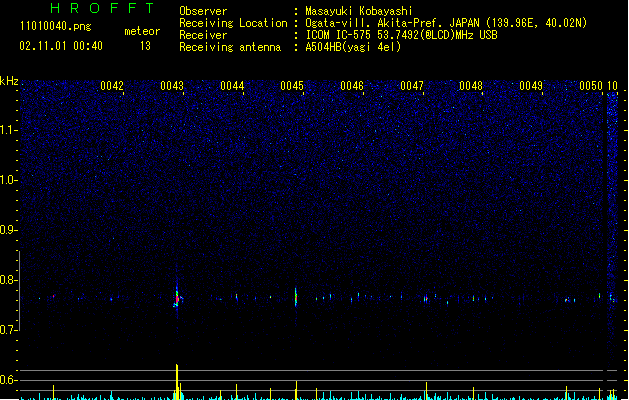Click the 0047 time marker
The height and width of the screenshot is (400, 629).
[x=412, y=86]
